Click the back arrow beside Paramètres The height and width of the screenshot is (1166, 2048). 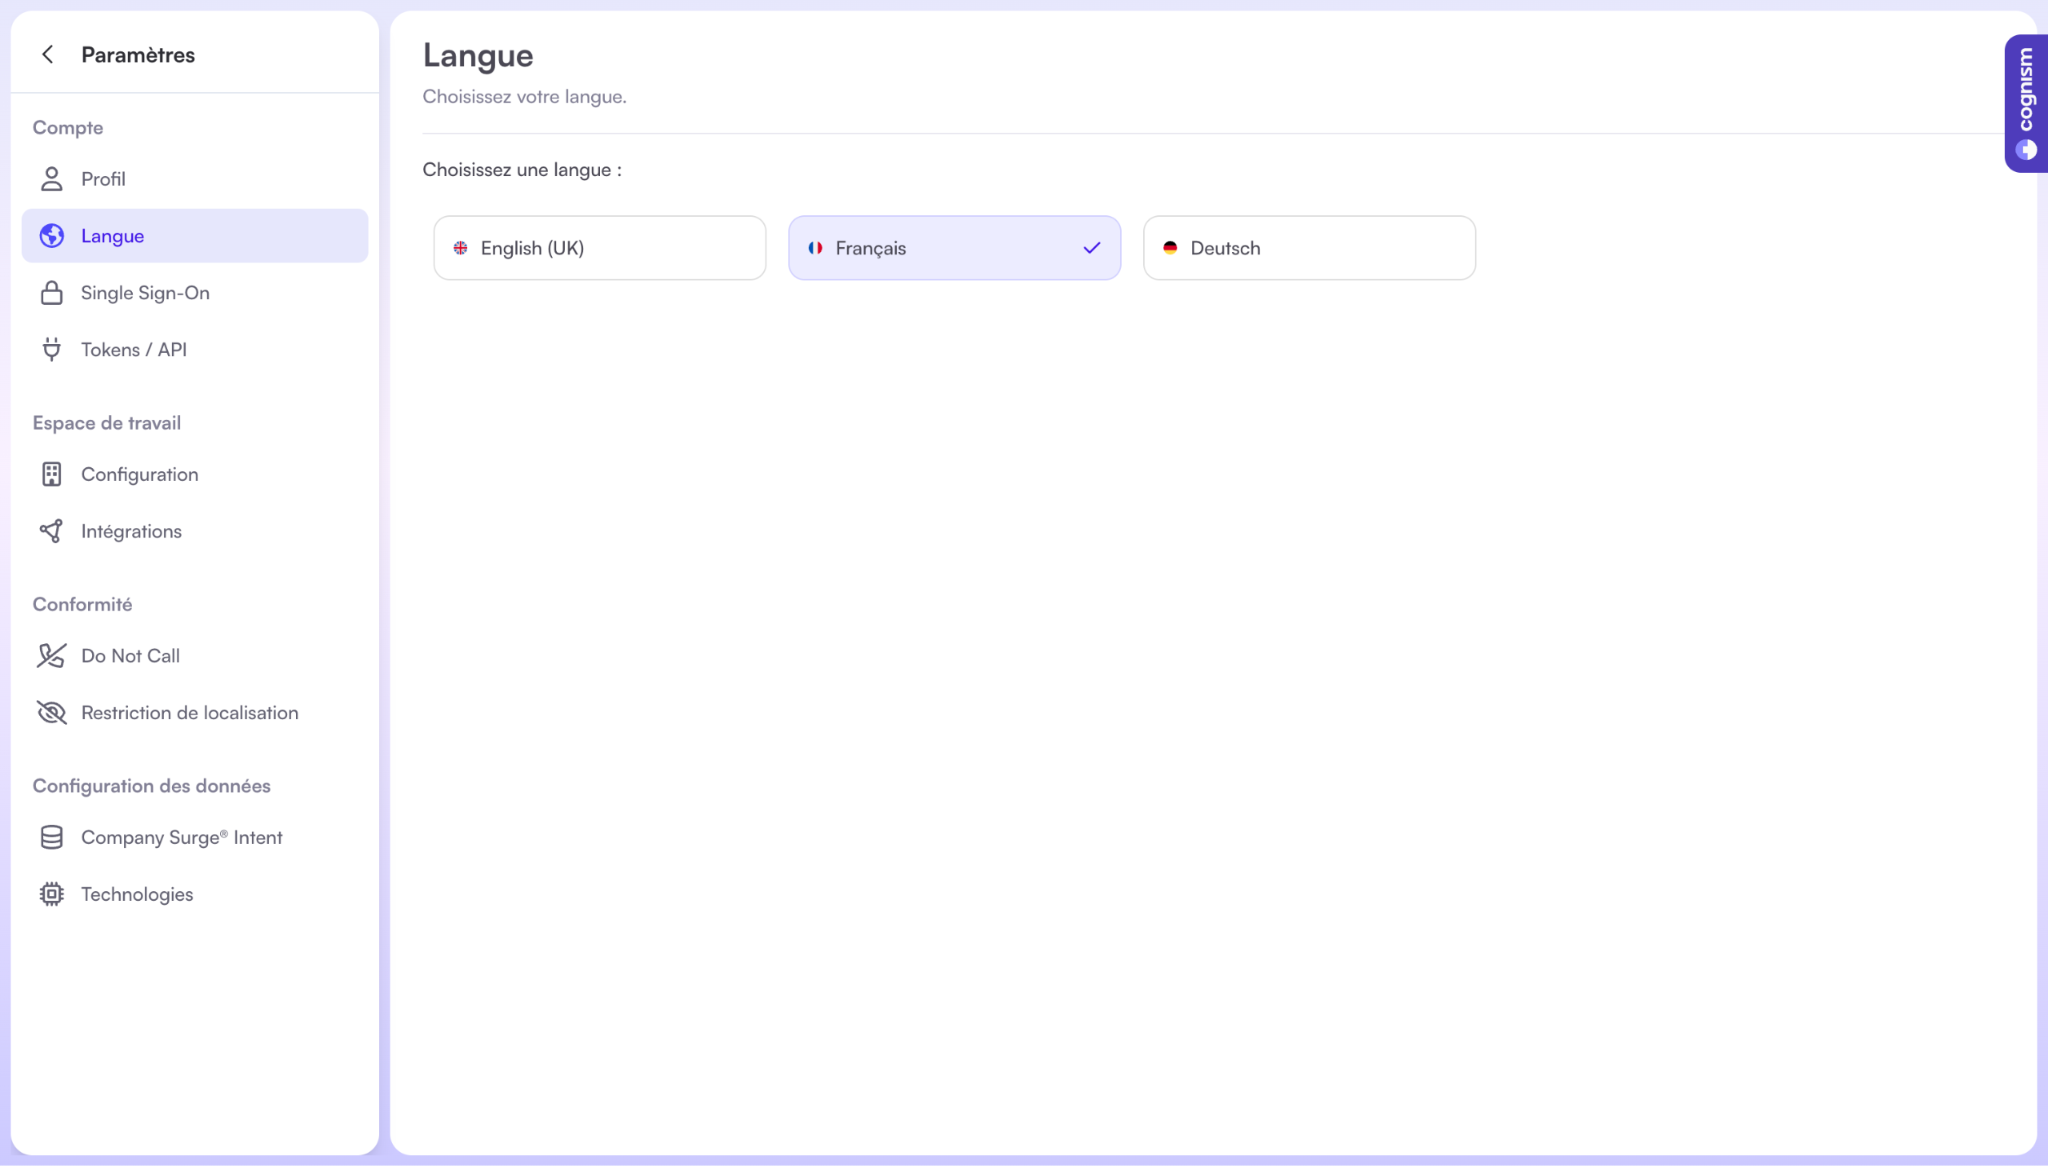(47, 55)
